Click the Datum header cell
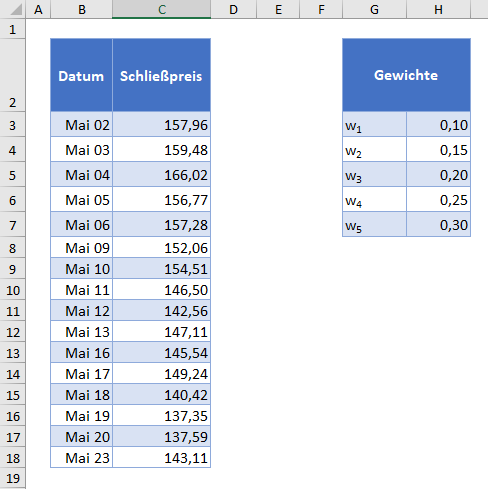Viewport: 488px width, 489px height. click(81, 75)
